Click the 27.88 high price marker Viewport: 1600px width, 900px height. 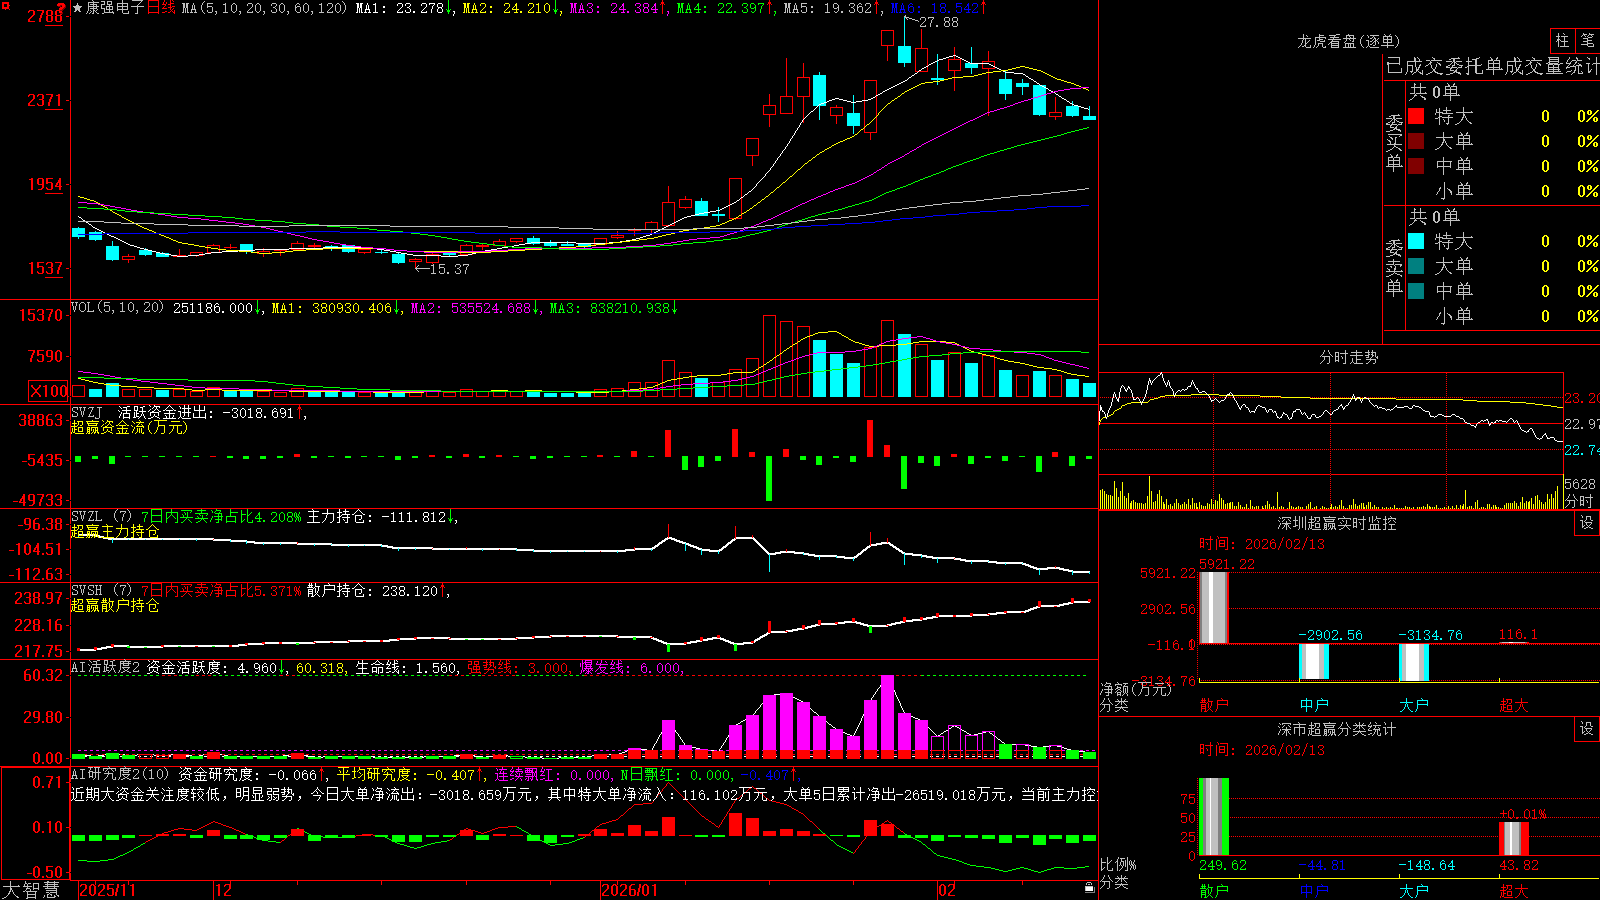(938, 22)
